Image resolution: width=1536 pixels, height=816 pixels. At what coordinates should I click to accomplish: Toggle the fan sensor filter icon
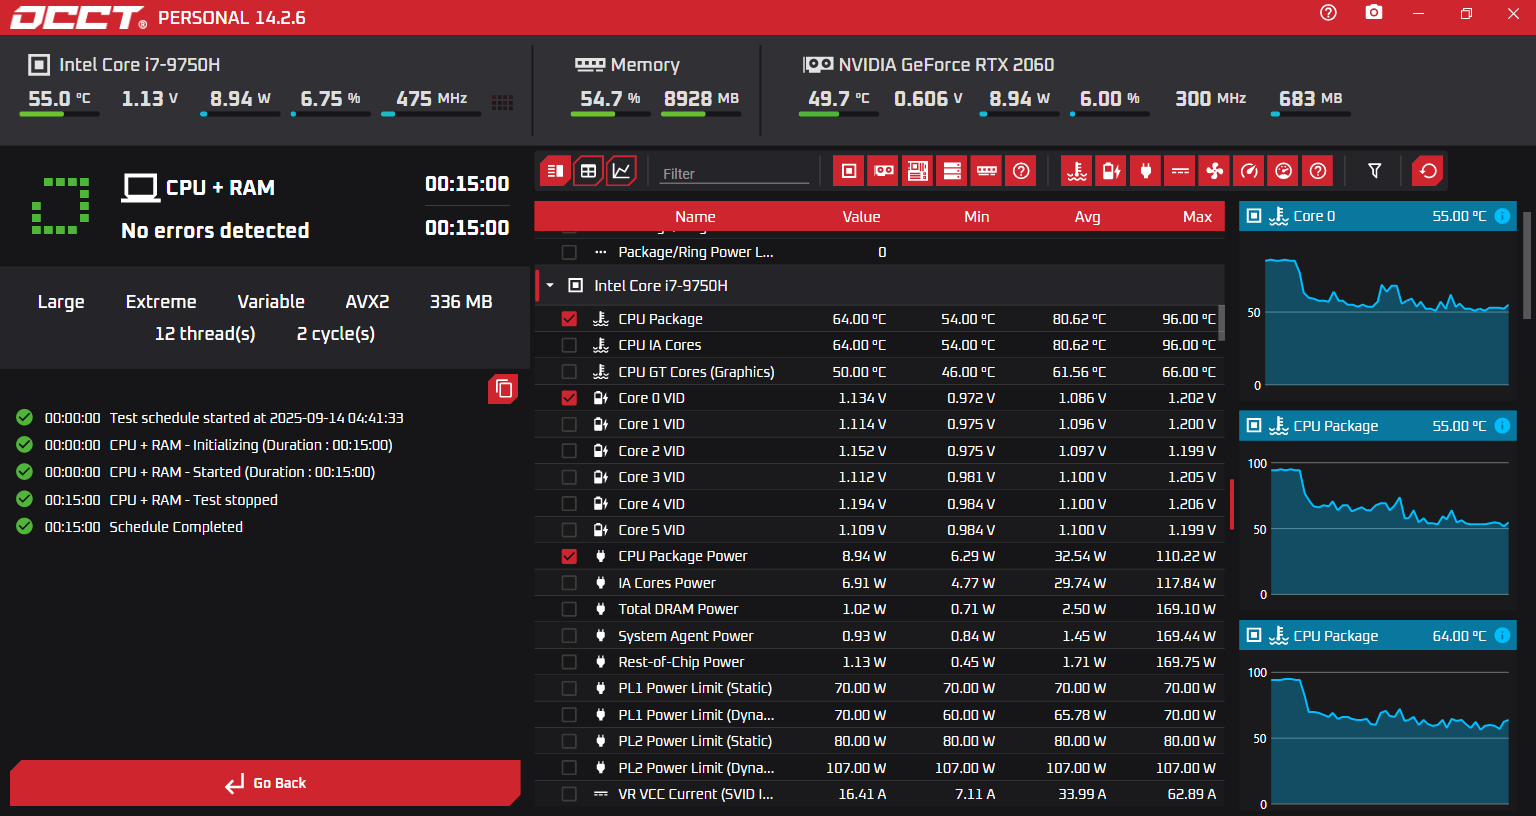(1215, 171)
